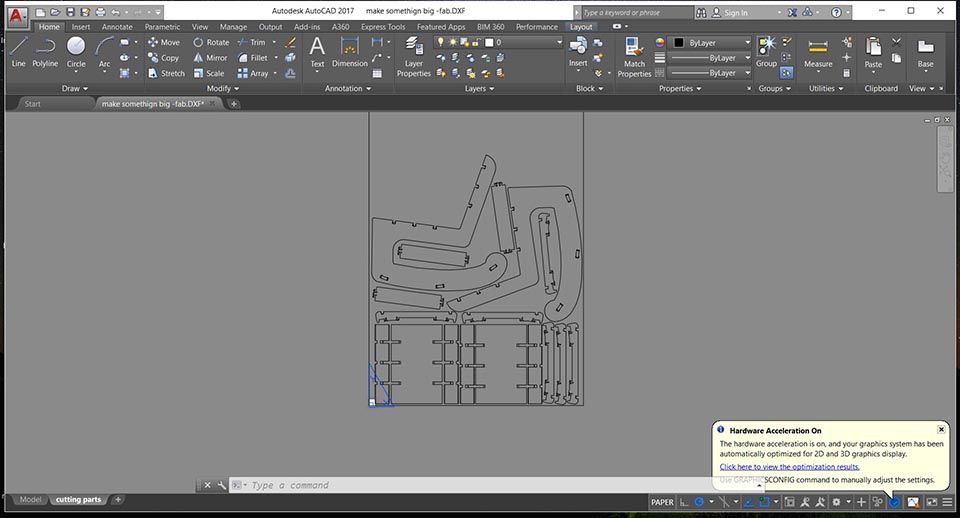Viewport: 960px width, 518px height.
Task: Toggle PAPER space button in status bar
Action: pos(662,502)
